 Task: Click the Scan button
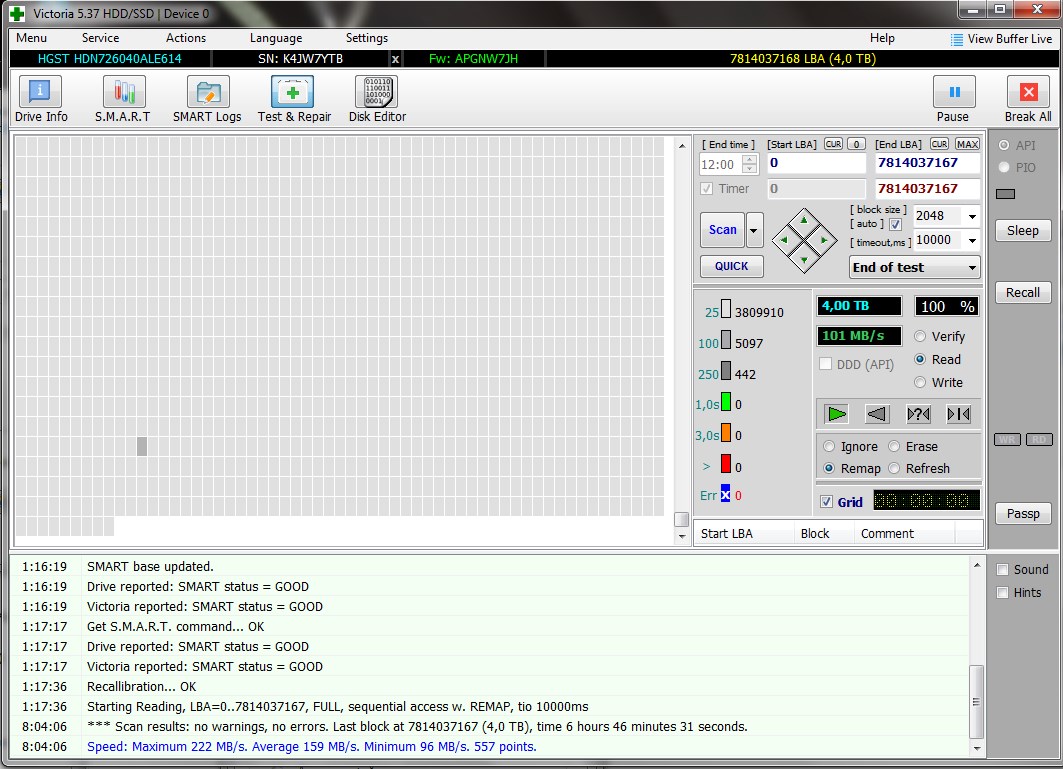[x=723, y=230]
